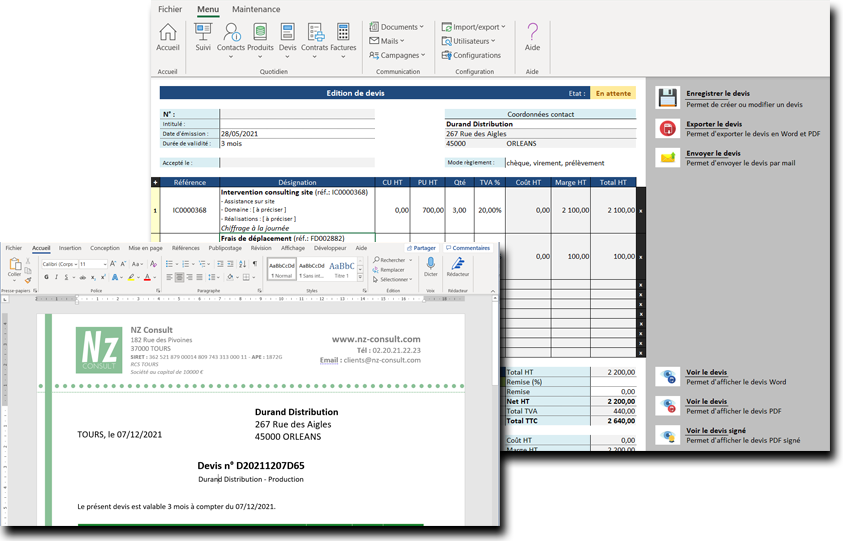This screenshot has width=843, height=541.
Task: Switch to the Maintenance tab in Excel
Action: [256, 9]
